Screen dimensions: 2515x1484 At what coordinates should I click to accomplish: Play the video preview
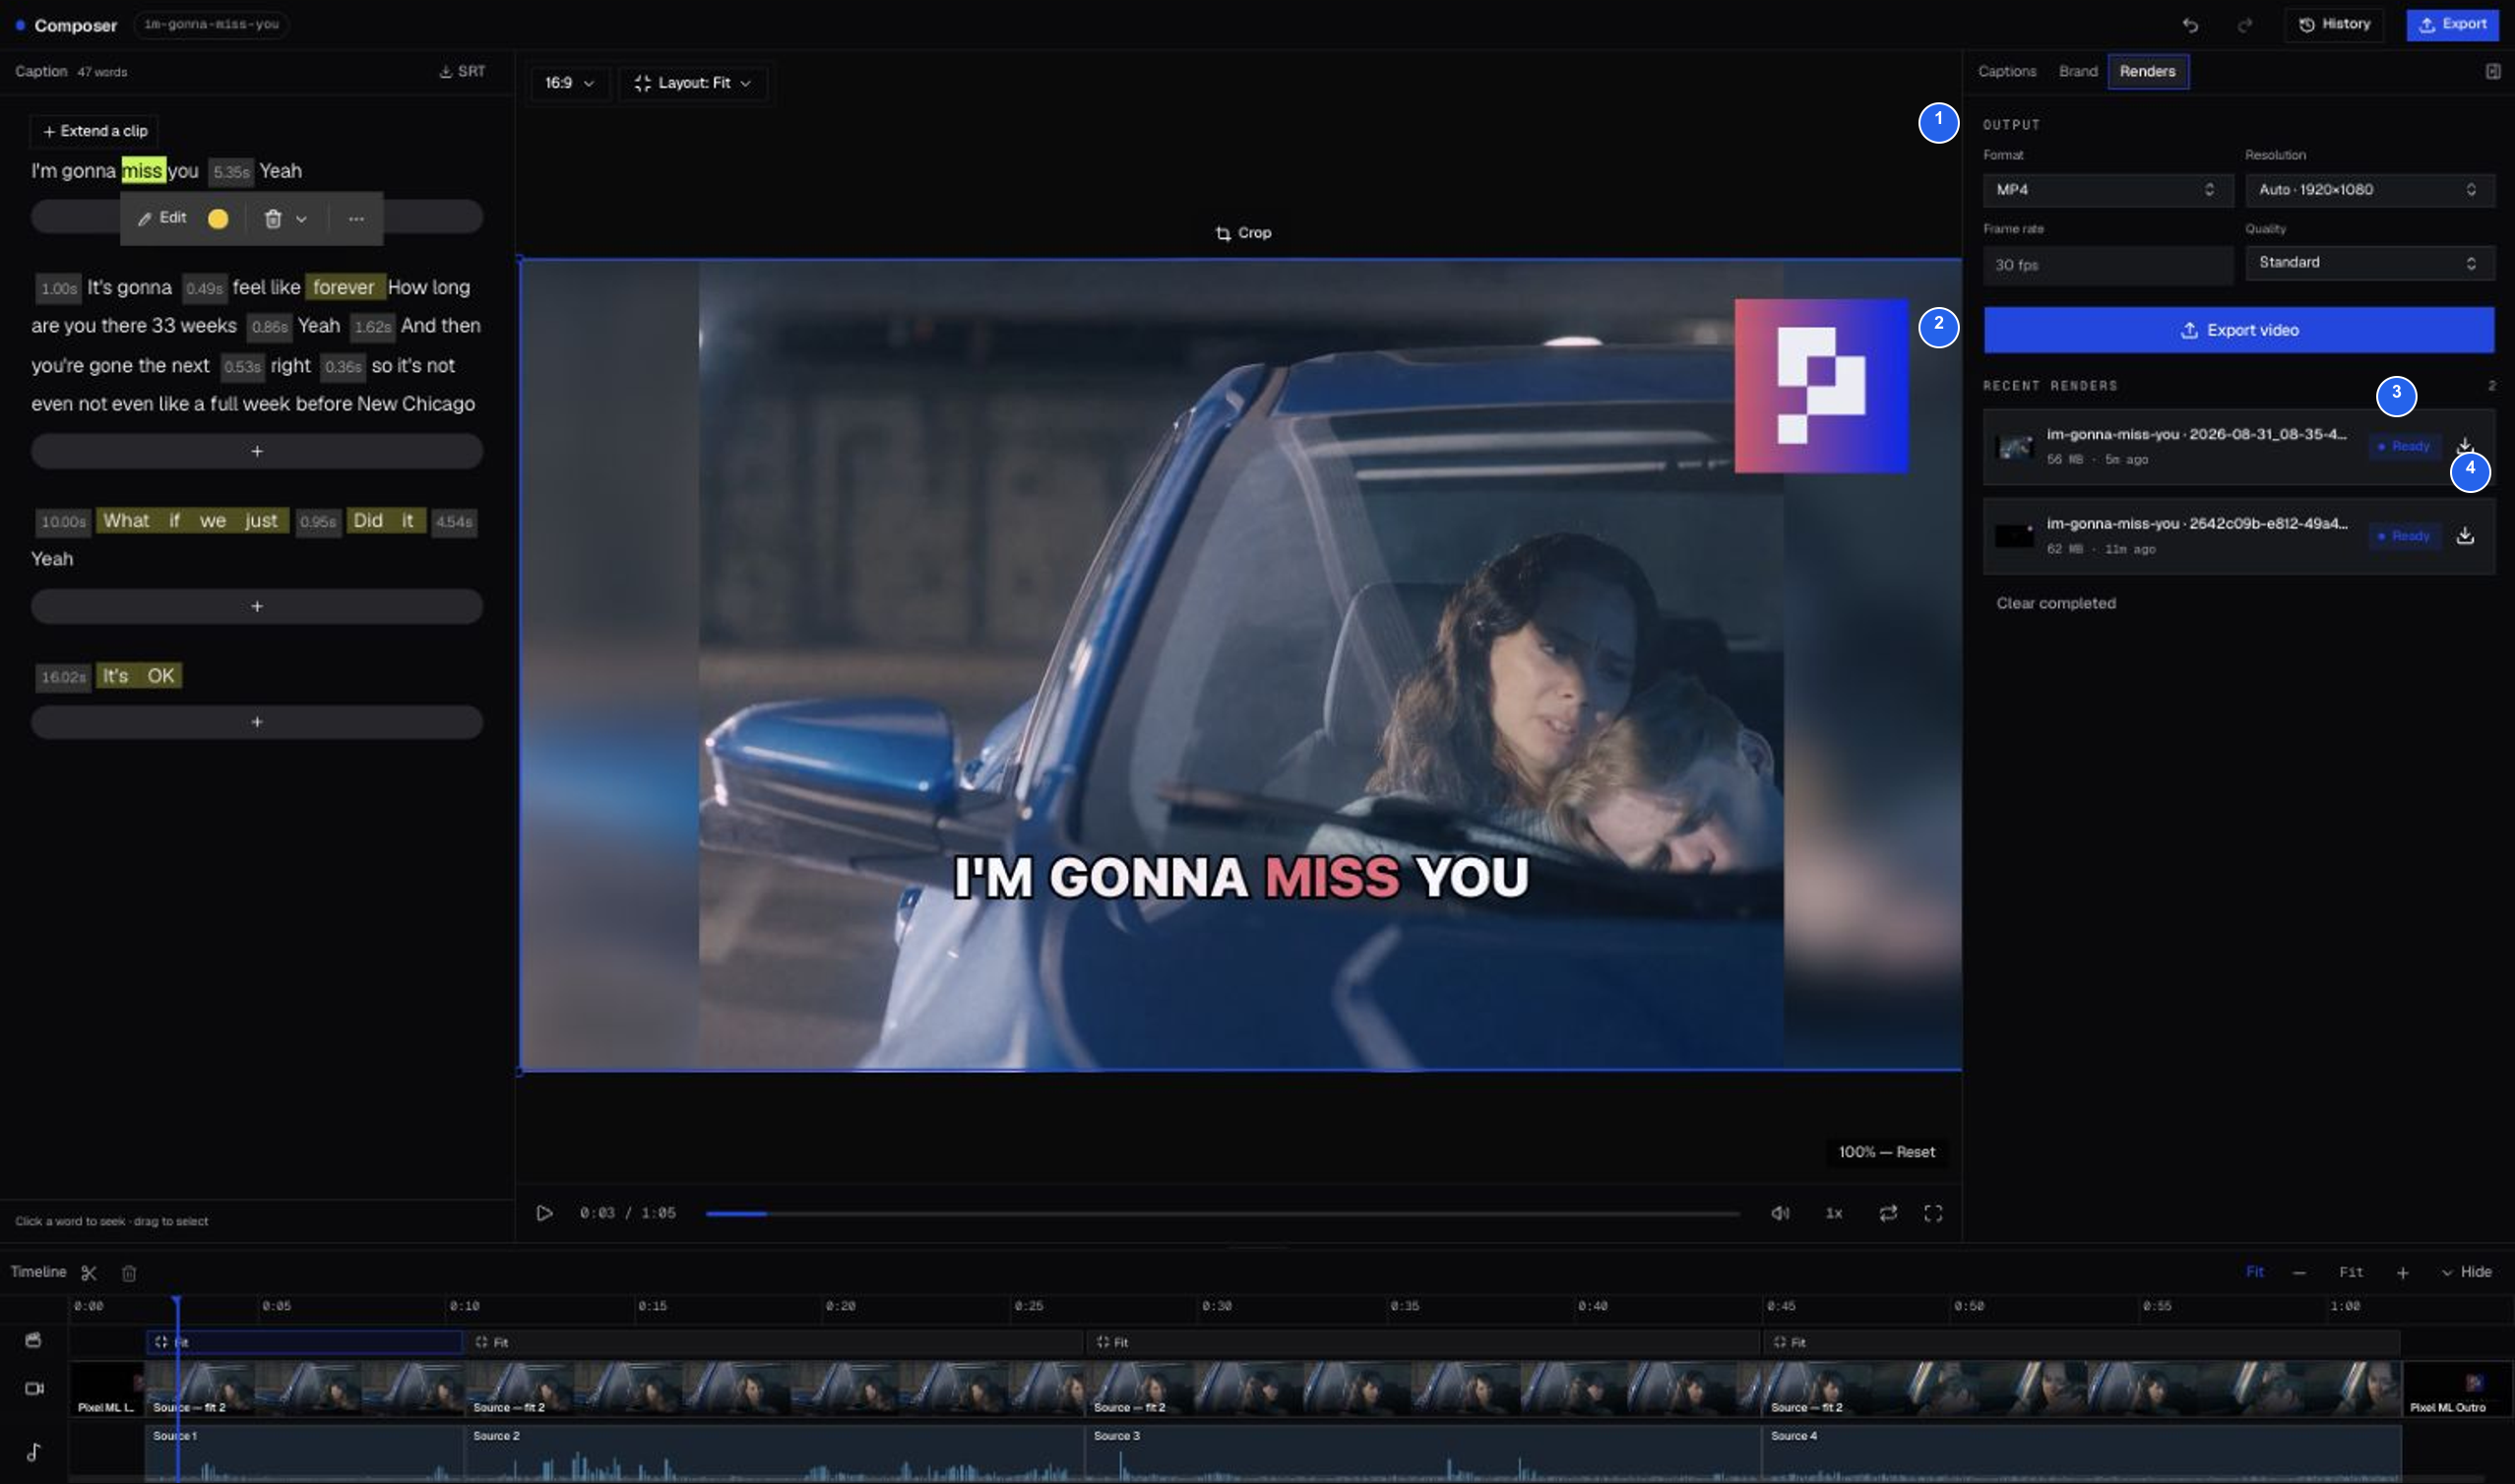[x=544, y=1213]
